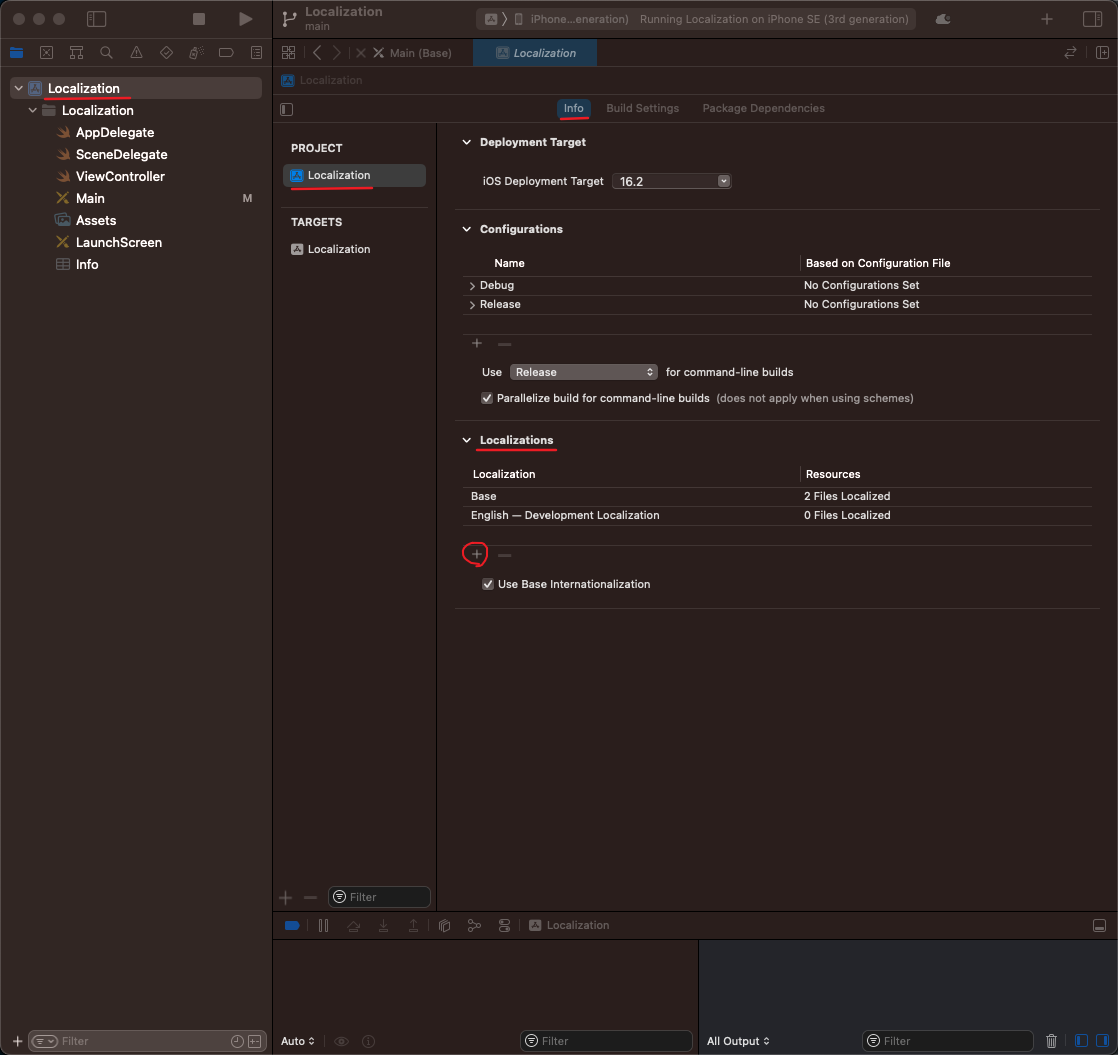The height and width of the screenshot is (1055, 1118).
Task: Open the Test navigator diamond icon
Action: 166,52
